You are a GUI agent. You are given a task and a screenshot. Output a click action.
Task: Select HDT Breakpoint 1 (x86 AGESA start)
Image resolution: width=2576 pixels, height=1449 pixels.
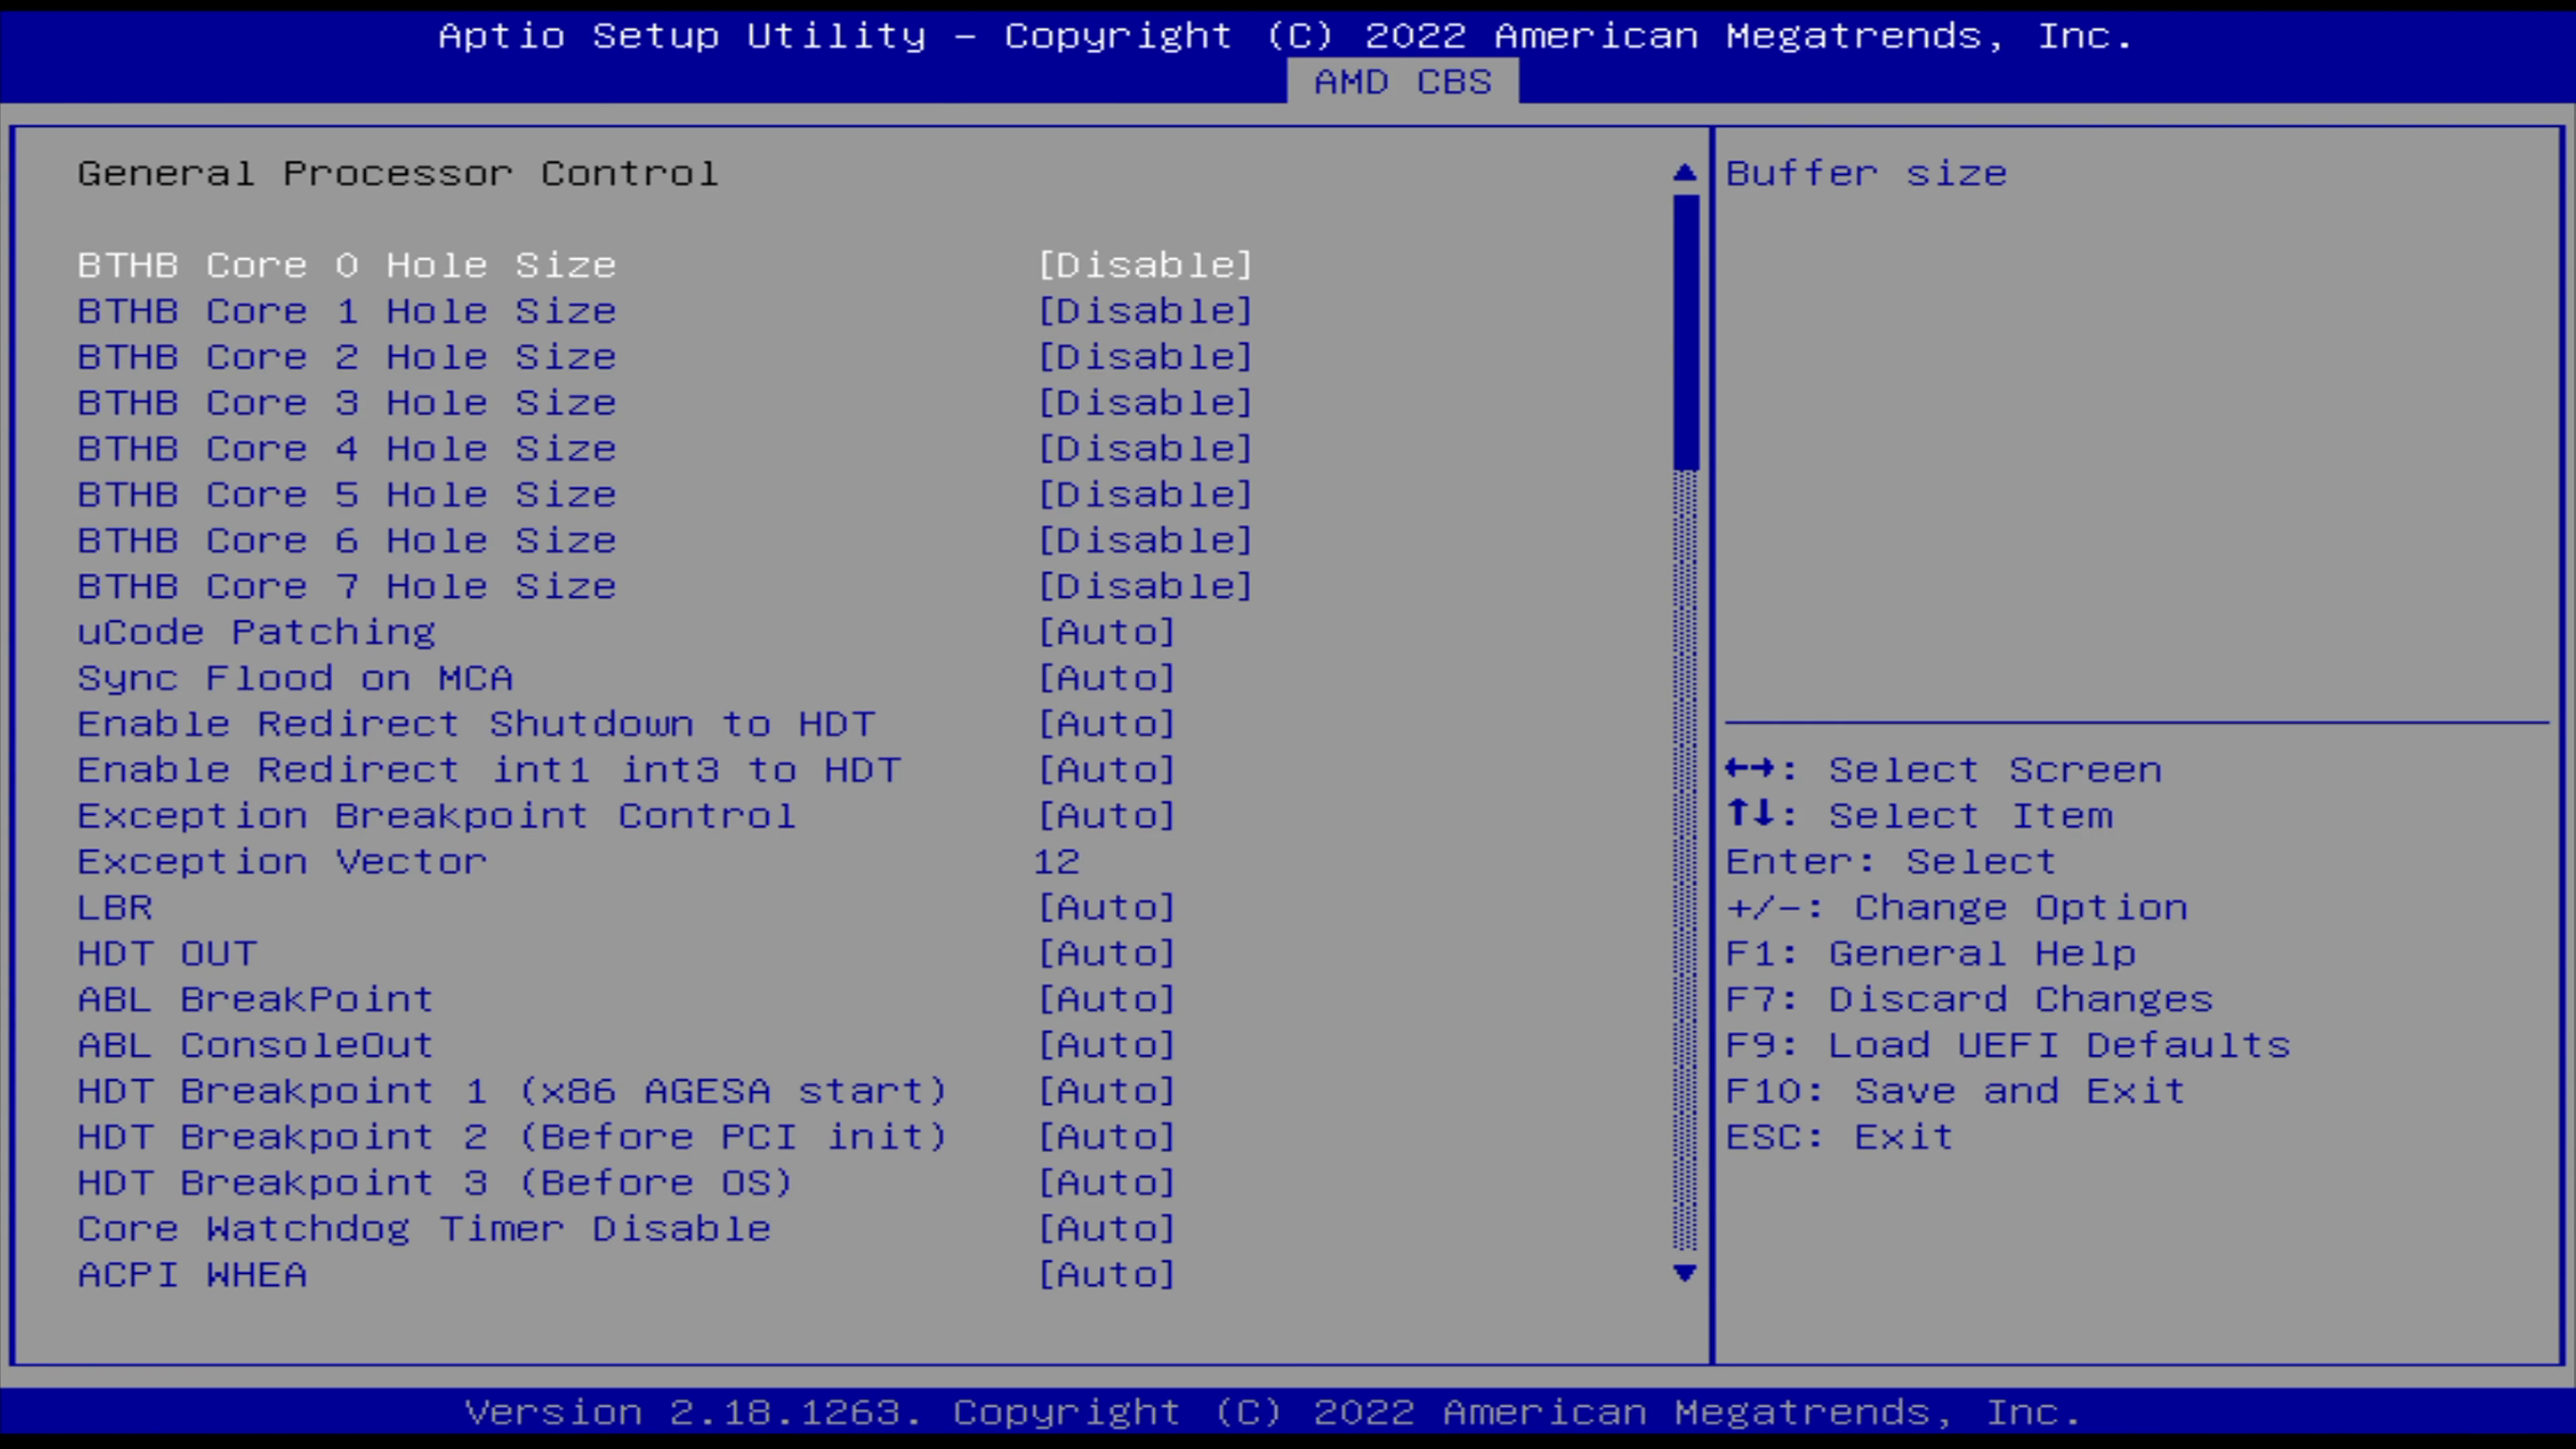point(512,1091)
